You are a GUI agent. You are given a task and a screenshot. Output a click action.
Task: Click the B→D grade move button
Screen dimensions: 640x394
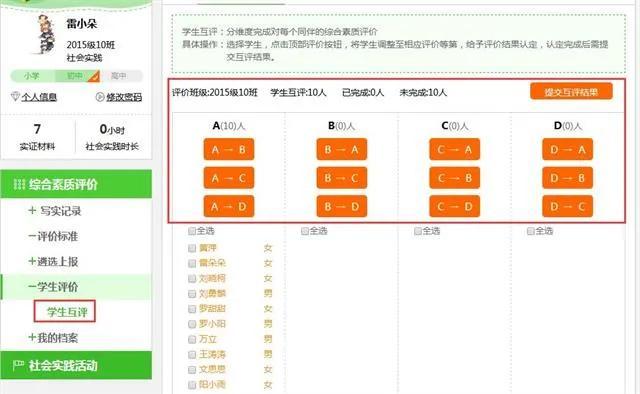342,207
